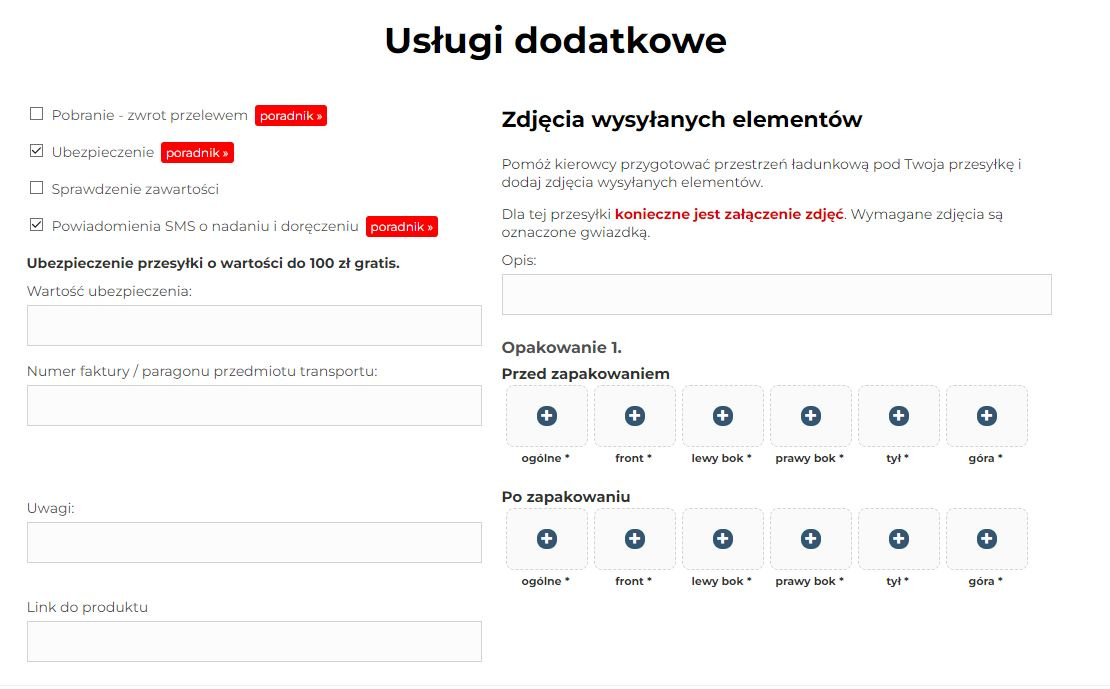Disable Powiadomienia SMS checkbox

coord(37,224)
